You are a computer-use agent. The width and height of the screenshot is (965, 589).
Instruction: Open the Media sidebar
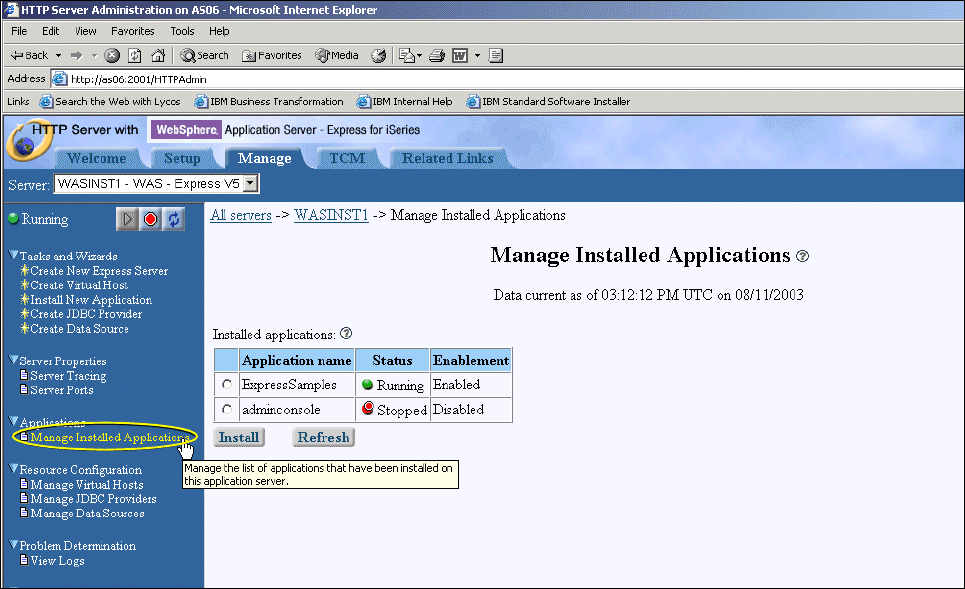pyautogui.click(x=336, y=55)
